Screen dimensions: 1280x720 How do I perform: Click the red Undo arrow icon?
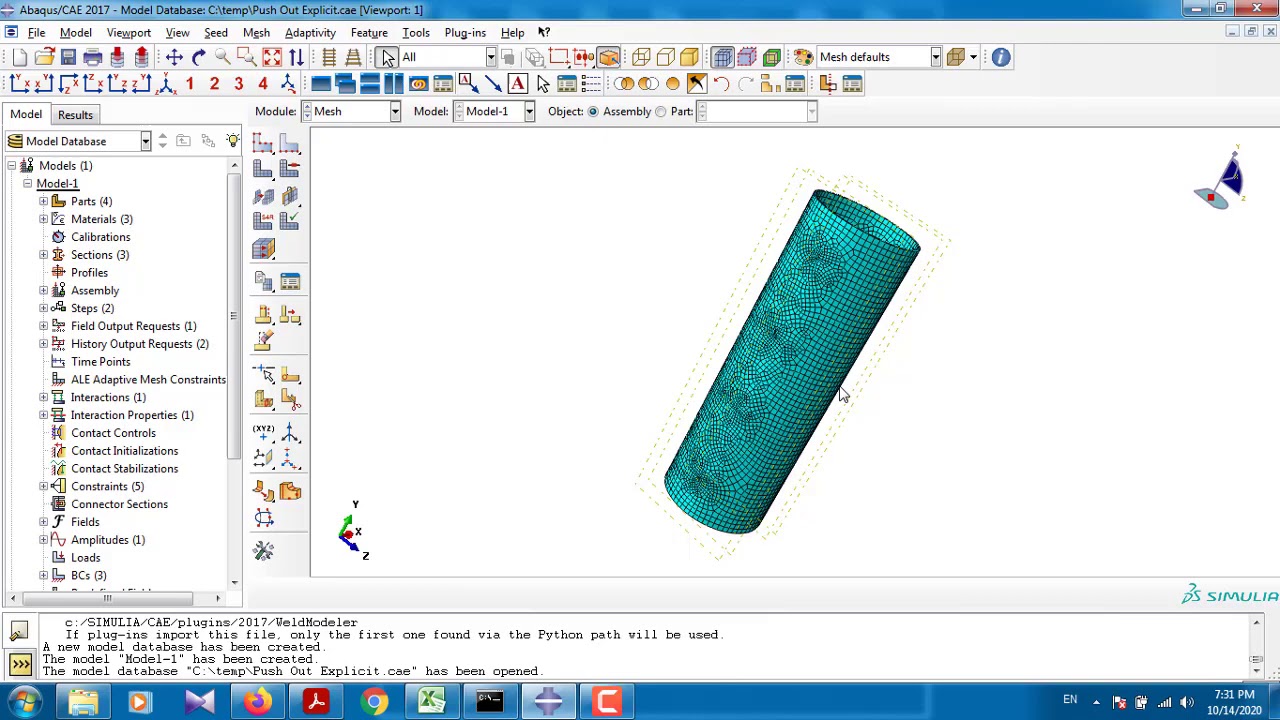click(721, 84)
